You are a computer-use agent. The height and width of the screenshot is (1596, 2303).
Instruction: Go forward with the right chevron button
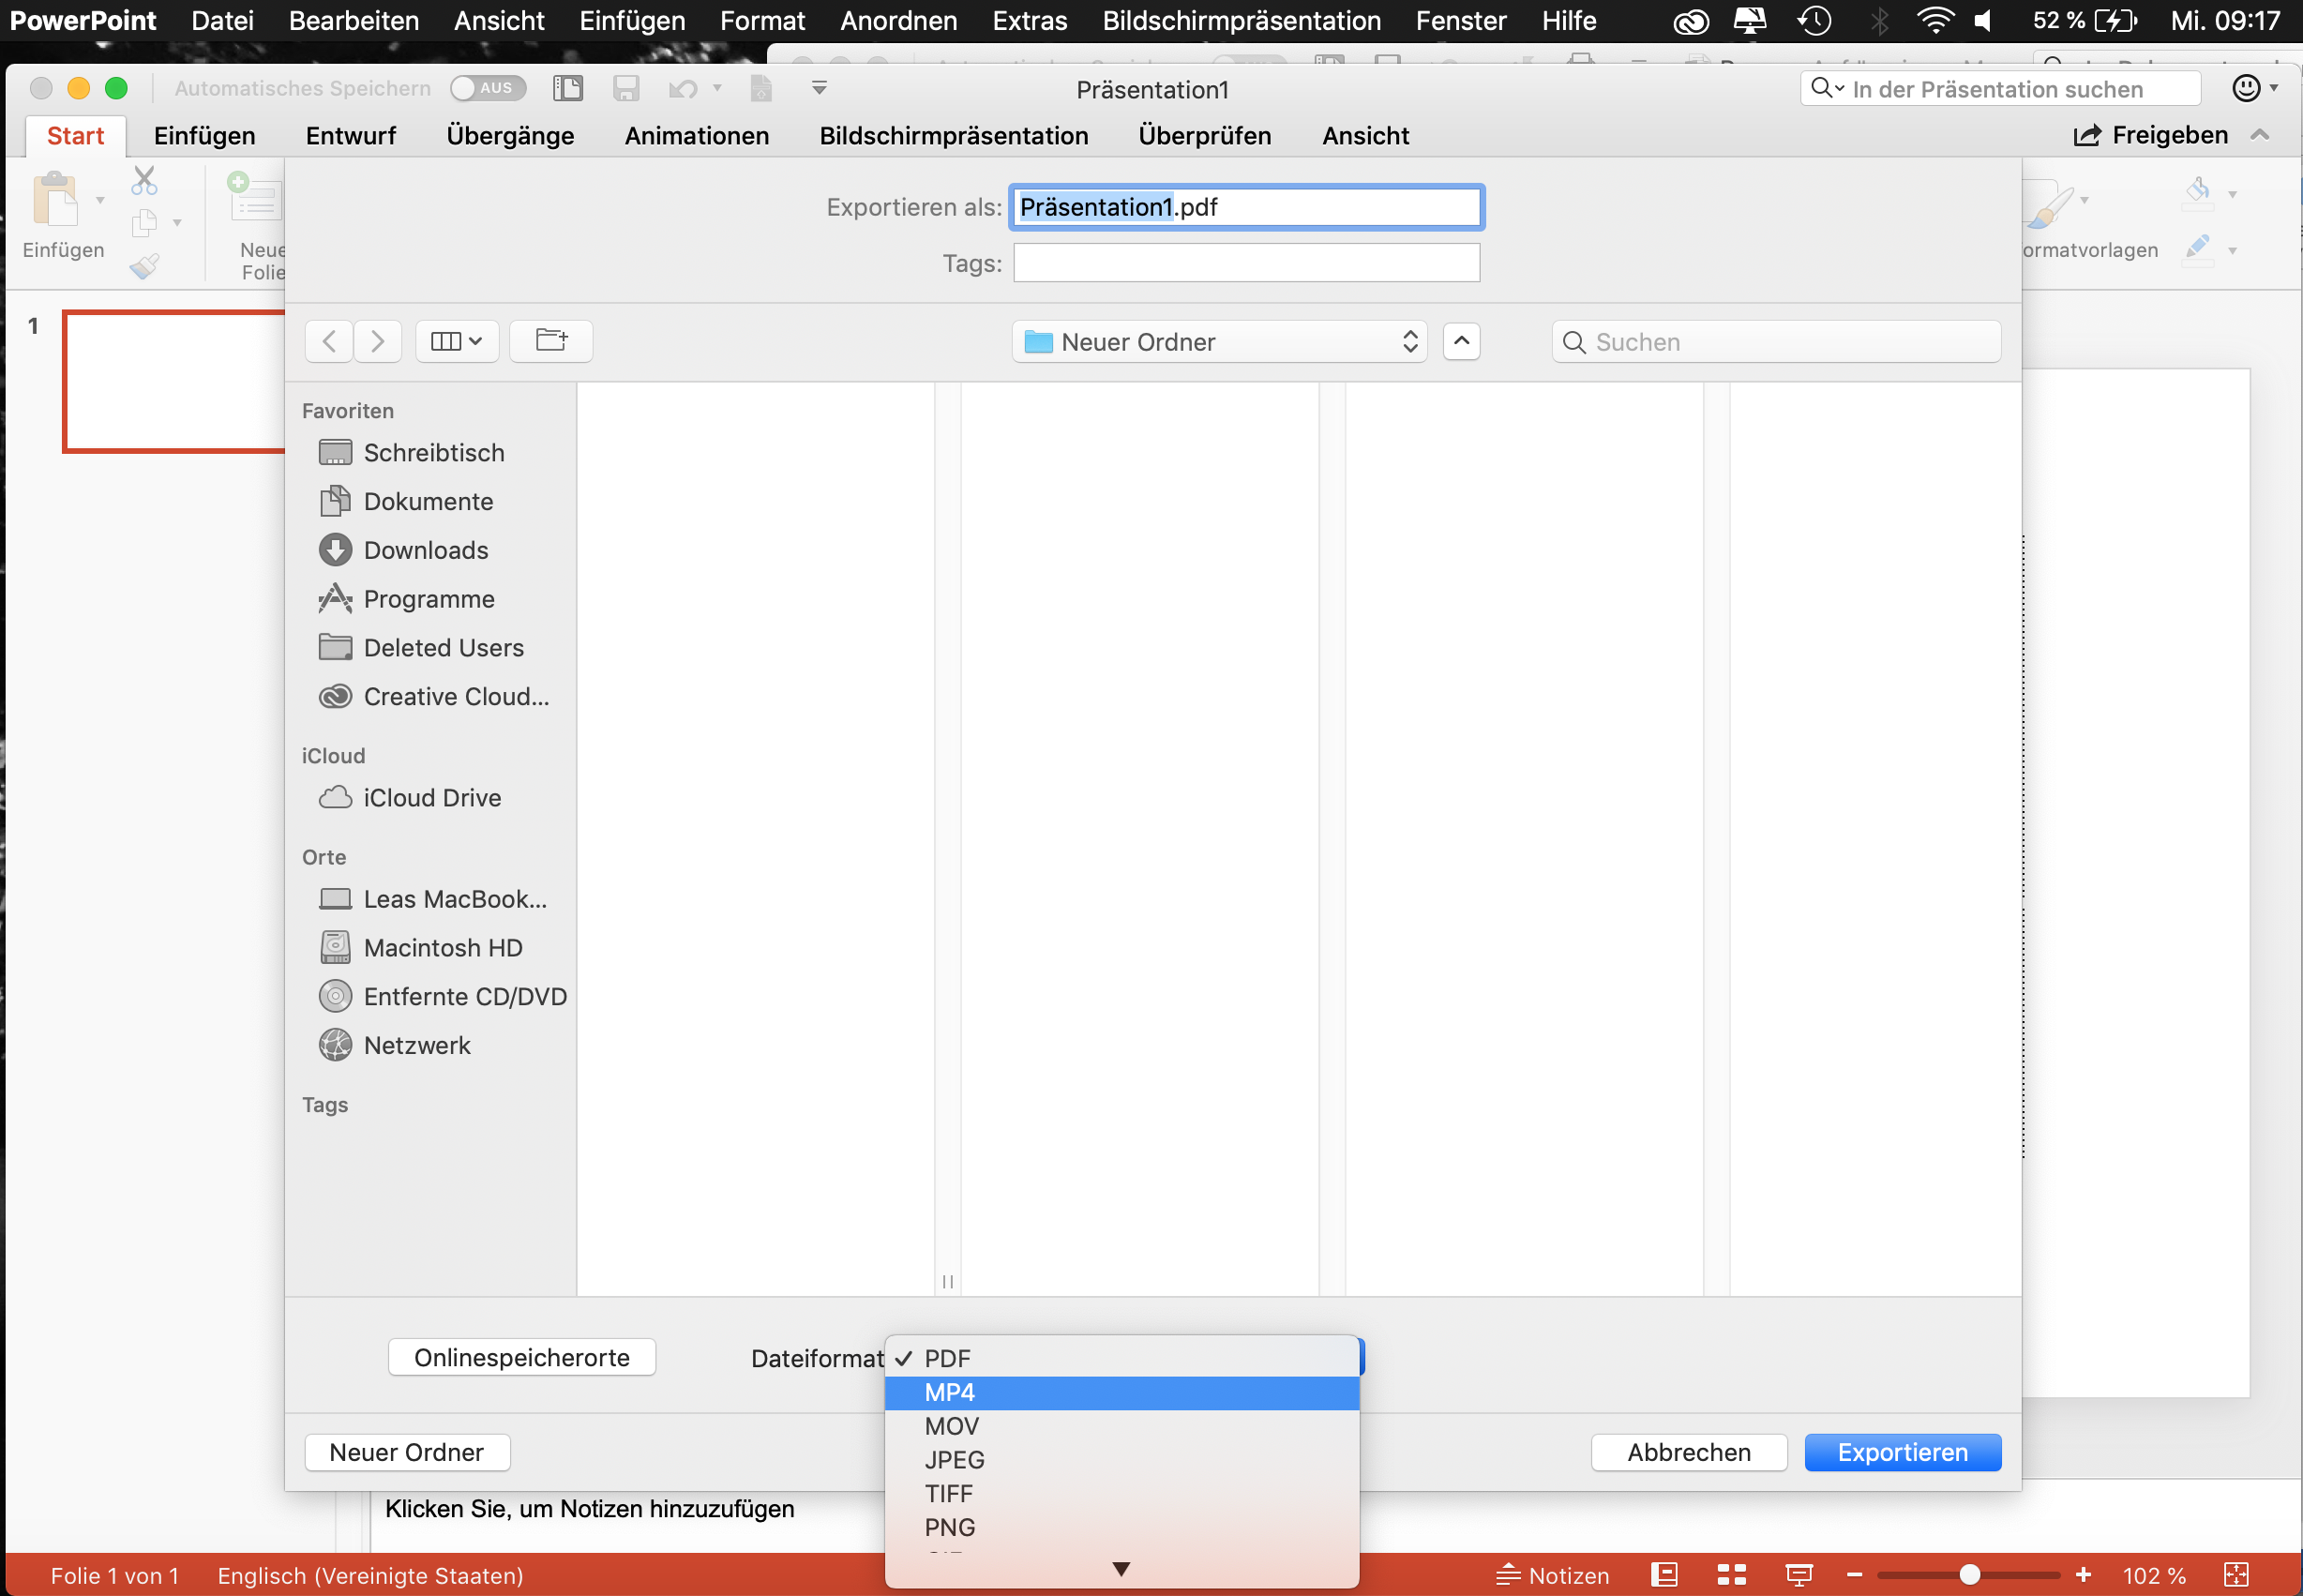click(377, 341)
